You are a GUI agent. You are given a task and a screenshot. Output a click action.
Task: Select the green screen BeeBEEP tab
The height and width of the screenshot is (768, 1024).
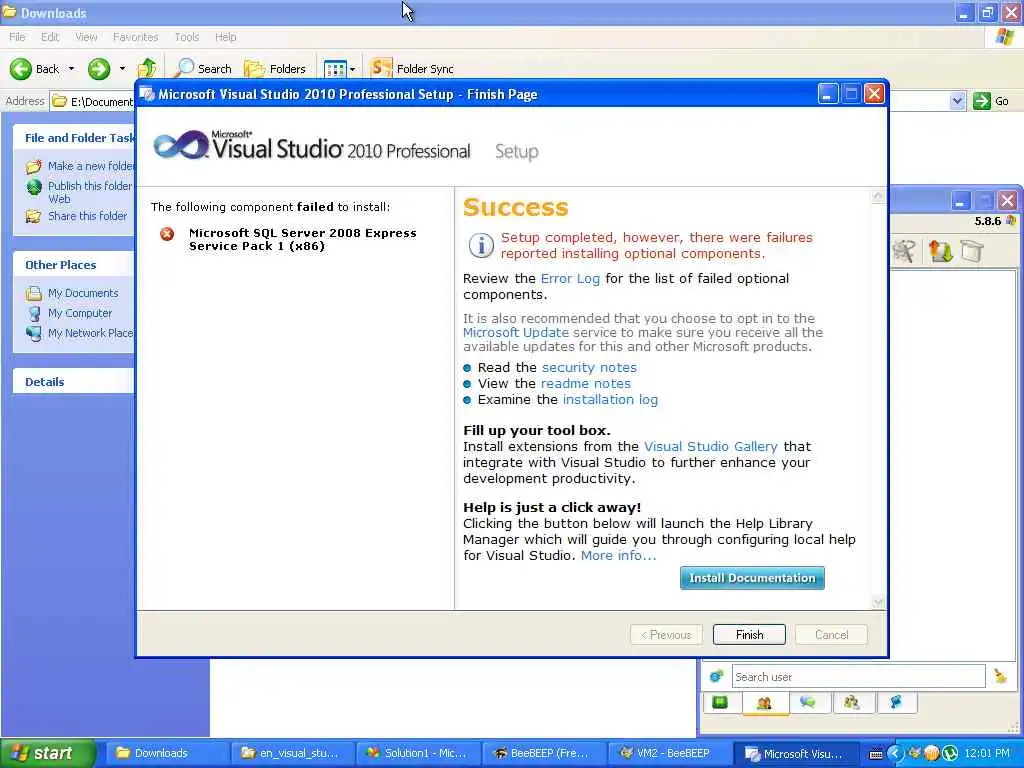(x=720, y=702)
